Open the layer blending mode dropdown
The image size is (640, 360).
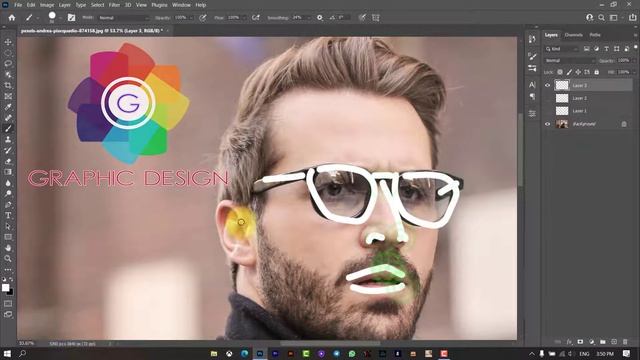pos(569,60)
